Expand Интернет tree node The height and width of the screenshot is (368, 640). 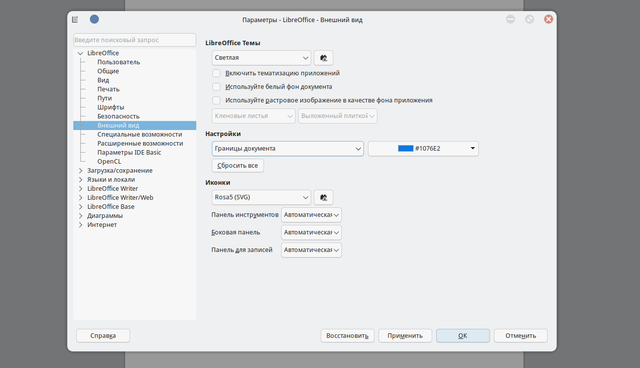[80, 224]
